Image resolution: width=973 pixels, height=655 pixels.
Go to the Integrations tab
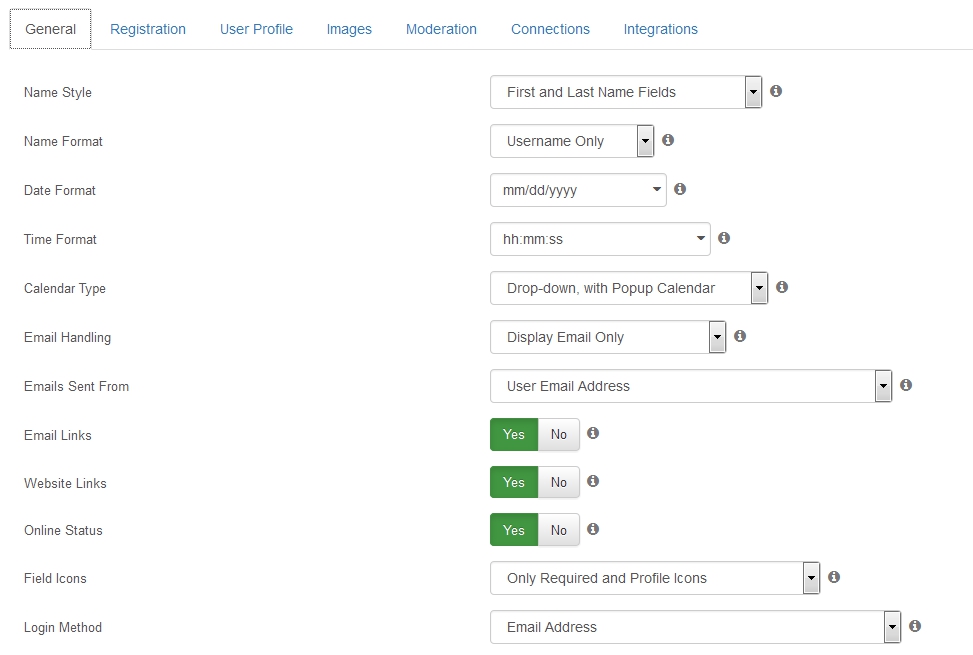[660, 29]
